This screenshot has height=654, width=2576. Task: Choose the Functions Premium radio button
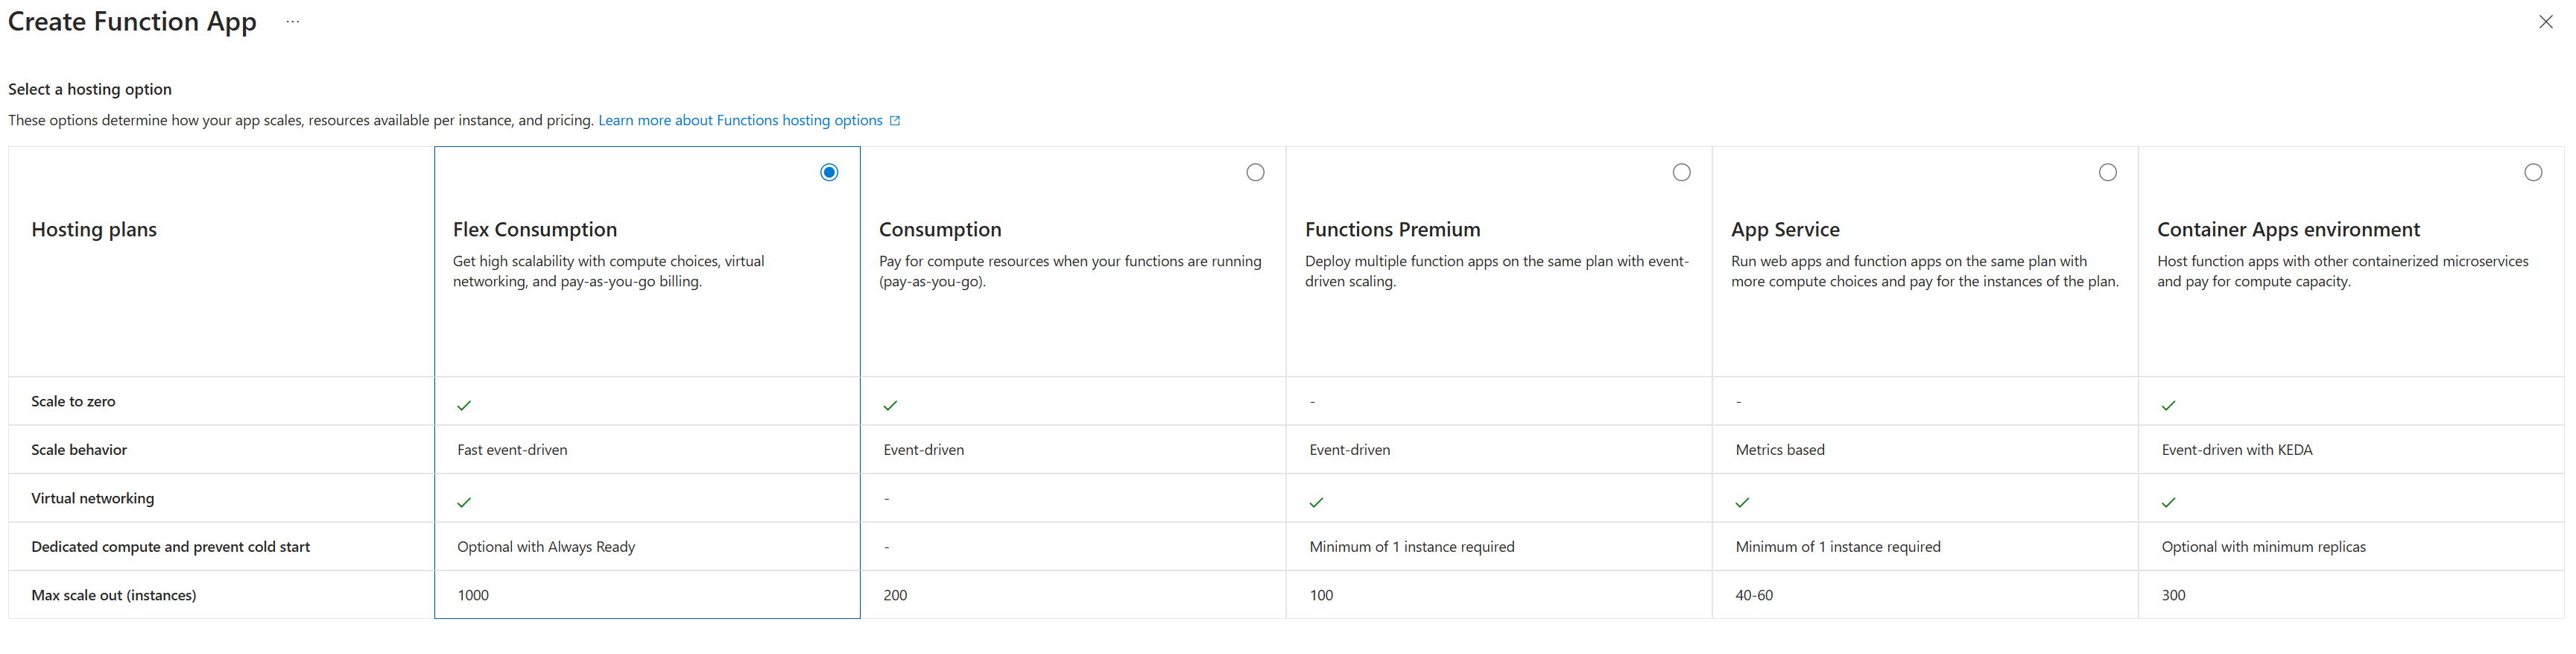(1681, 172)
